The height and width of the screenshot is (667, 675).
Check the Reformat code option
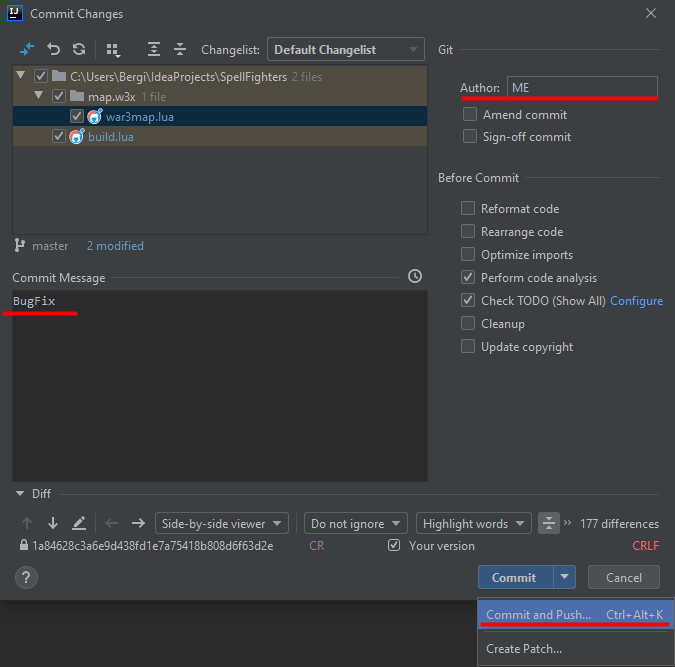click(x=468, y=208)
